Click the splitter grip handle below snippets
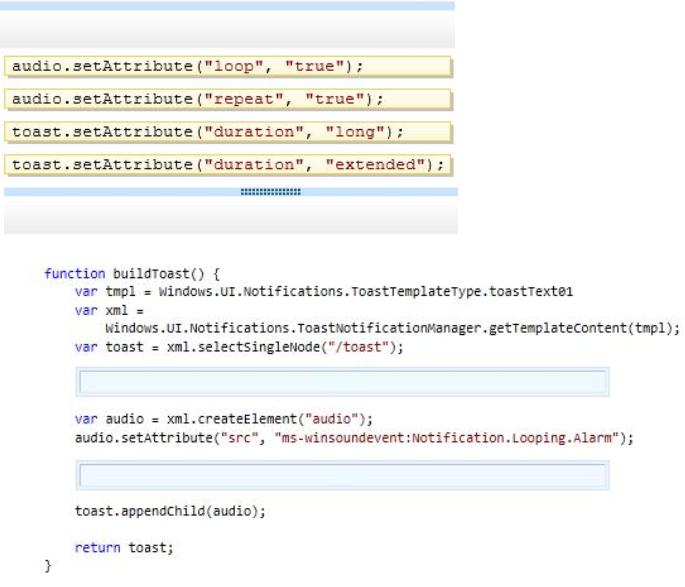The width and height of the screenshot is (685, 587). pos(270,192)
